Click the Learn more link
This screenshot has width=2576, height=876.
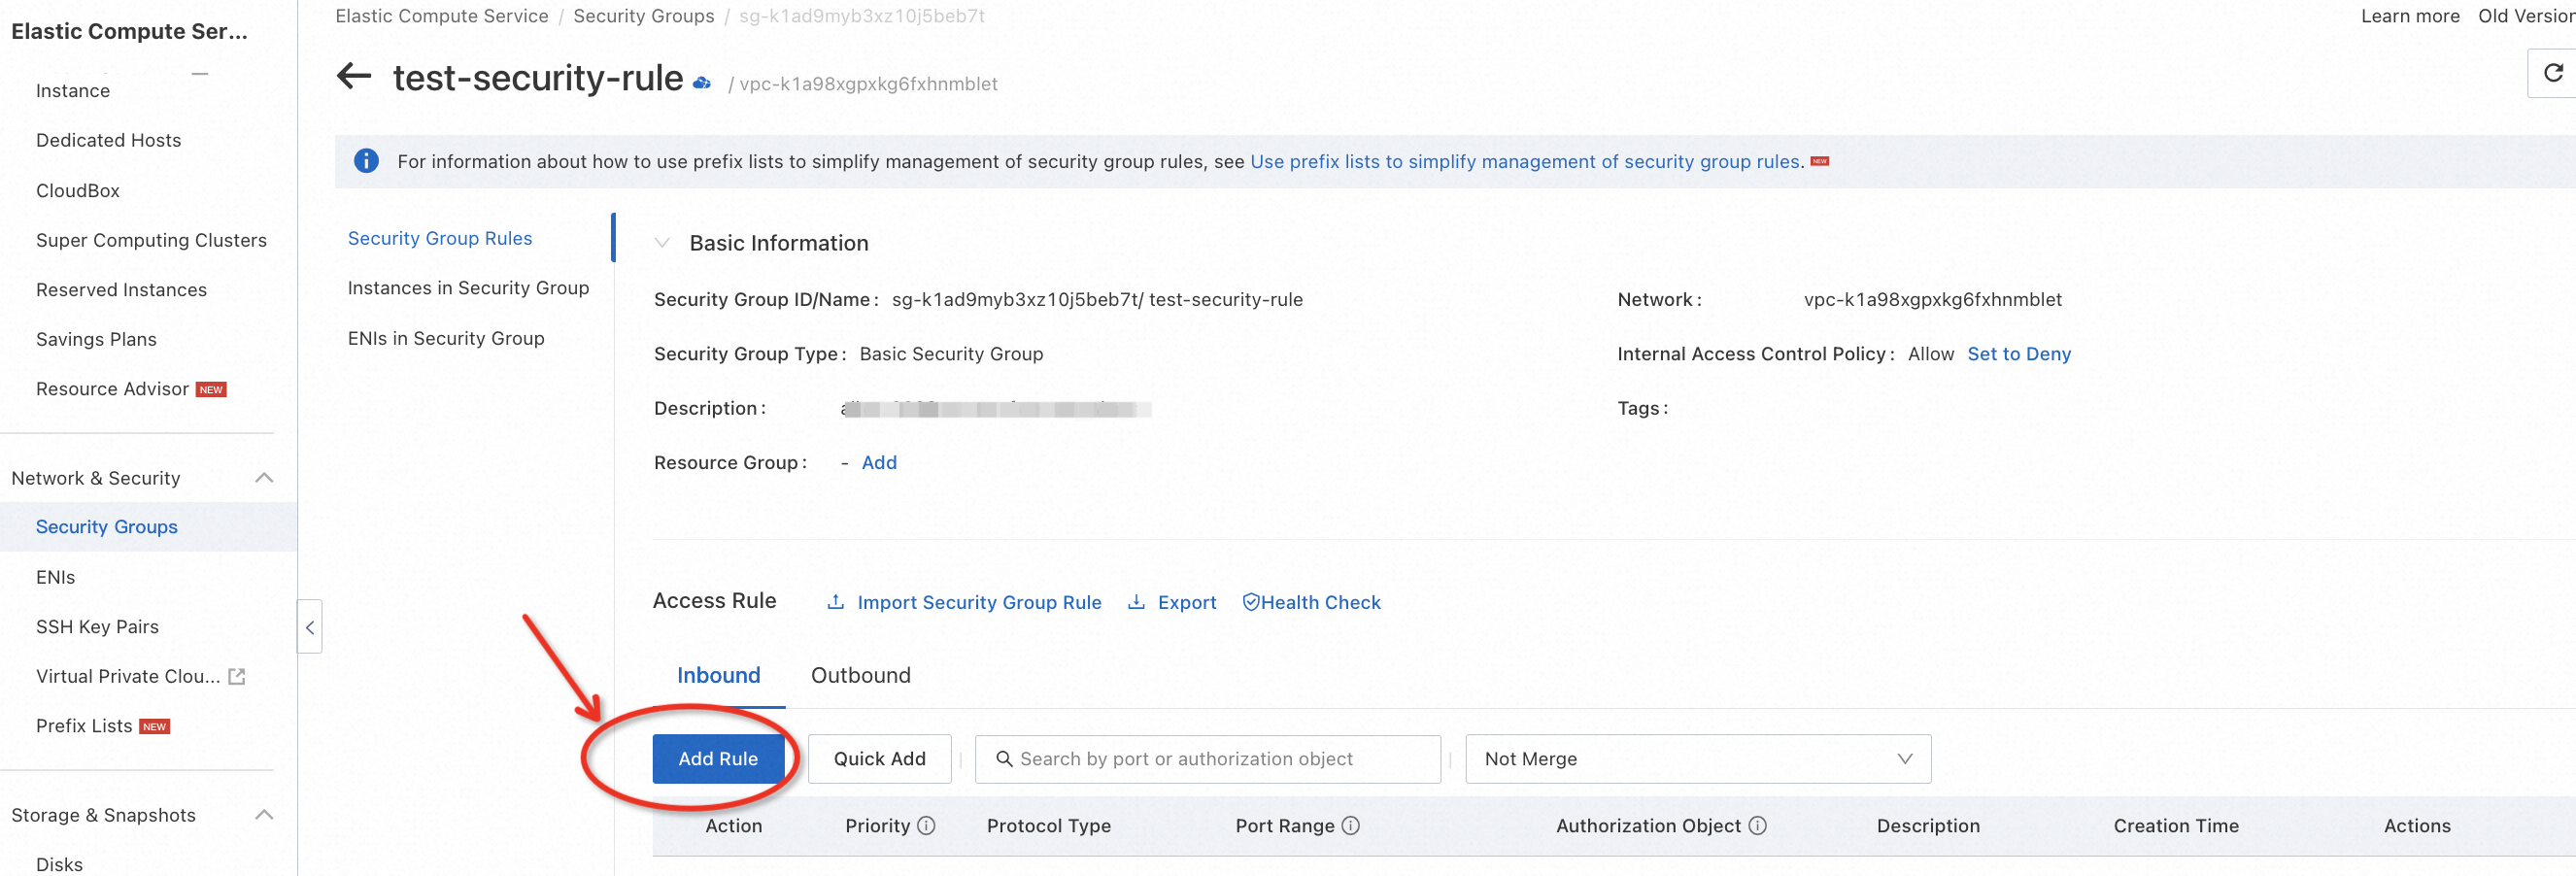2410,16
